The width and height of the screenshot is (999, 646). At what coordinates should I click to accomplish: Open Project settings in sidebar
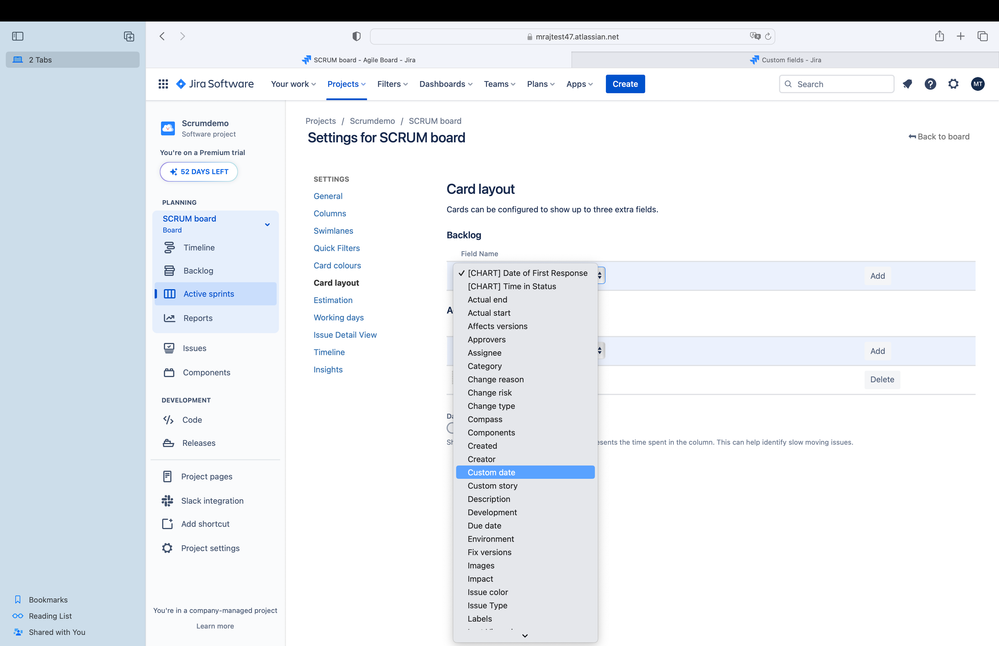point(215,548)
